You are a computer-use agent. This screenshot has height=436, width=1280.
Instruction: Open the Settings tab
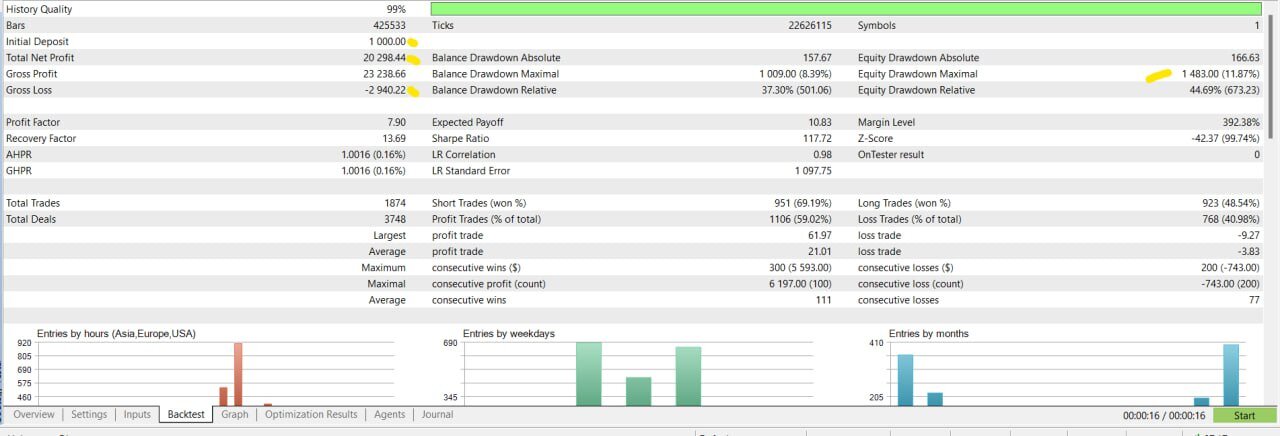(x=89, y=415)
